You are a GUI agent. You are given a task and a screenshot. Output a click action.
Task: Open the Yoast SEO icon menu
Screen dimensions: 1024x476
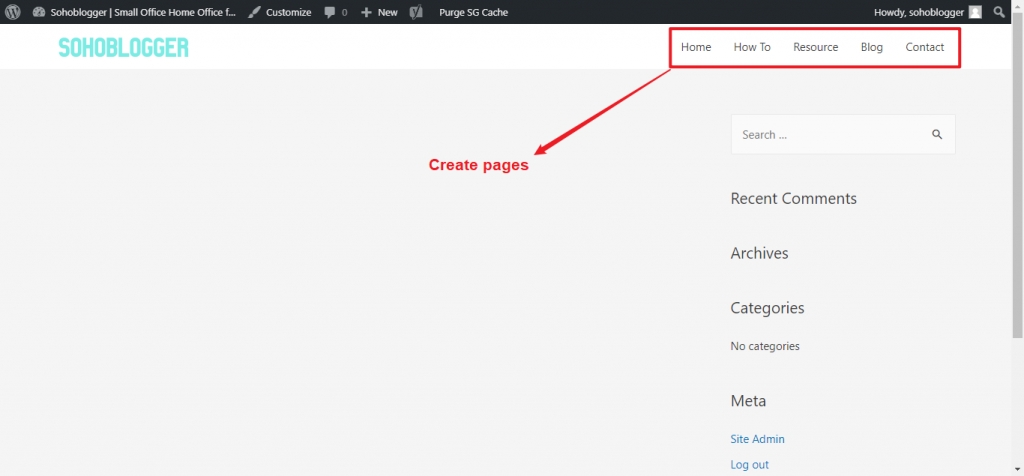click(x=415, y=12)
